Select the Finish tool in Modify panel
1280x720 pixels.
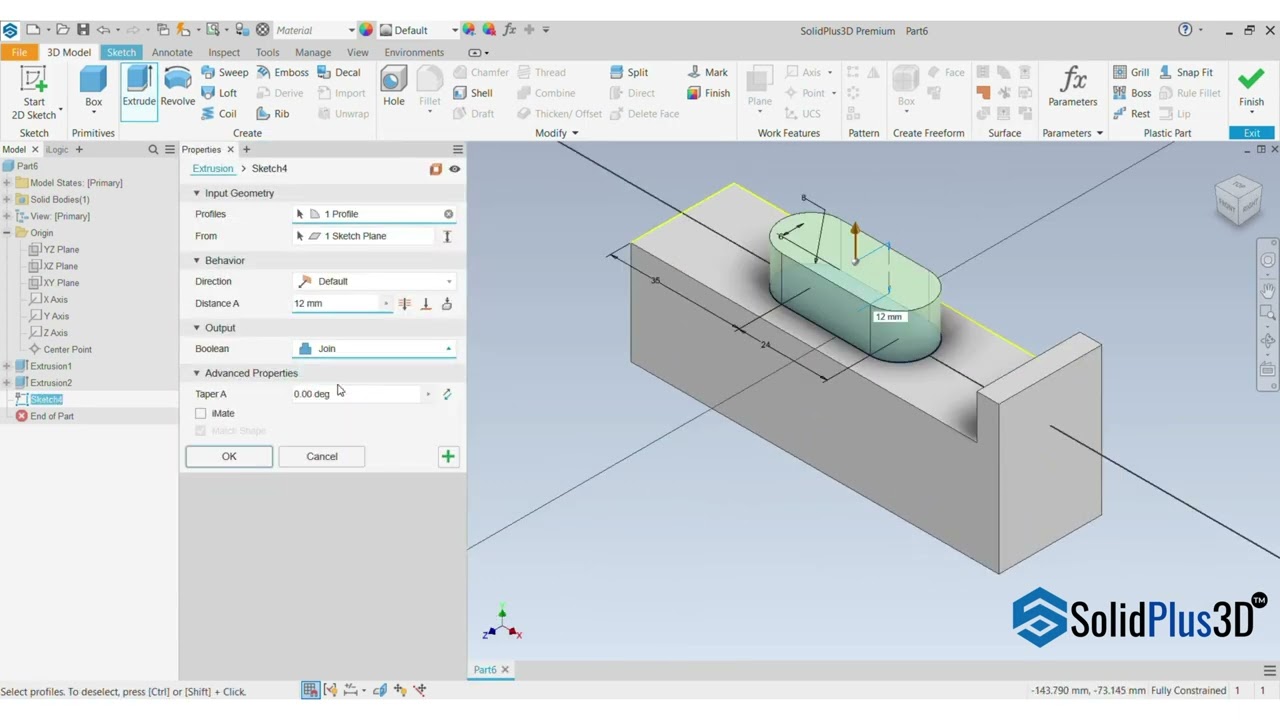pos(709,93)
